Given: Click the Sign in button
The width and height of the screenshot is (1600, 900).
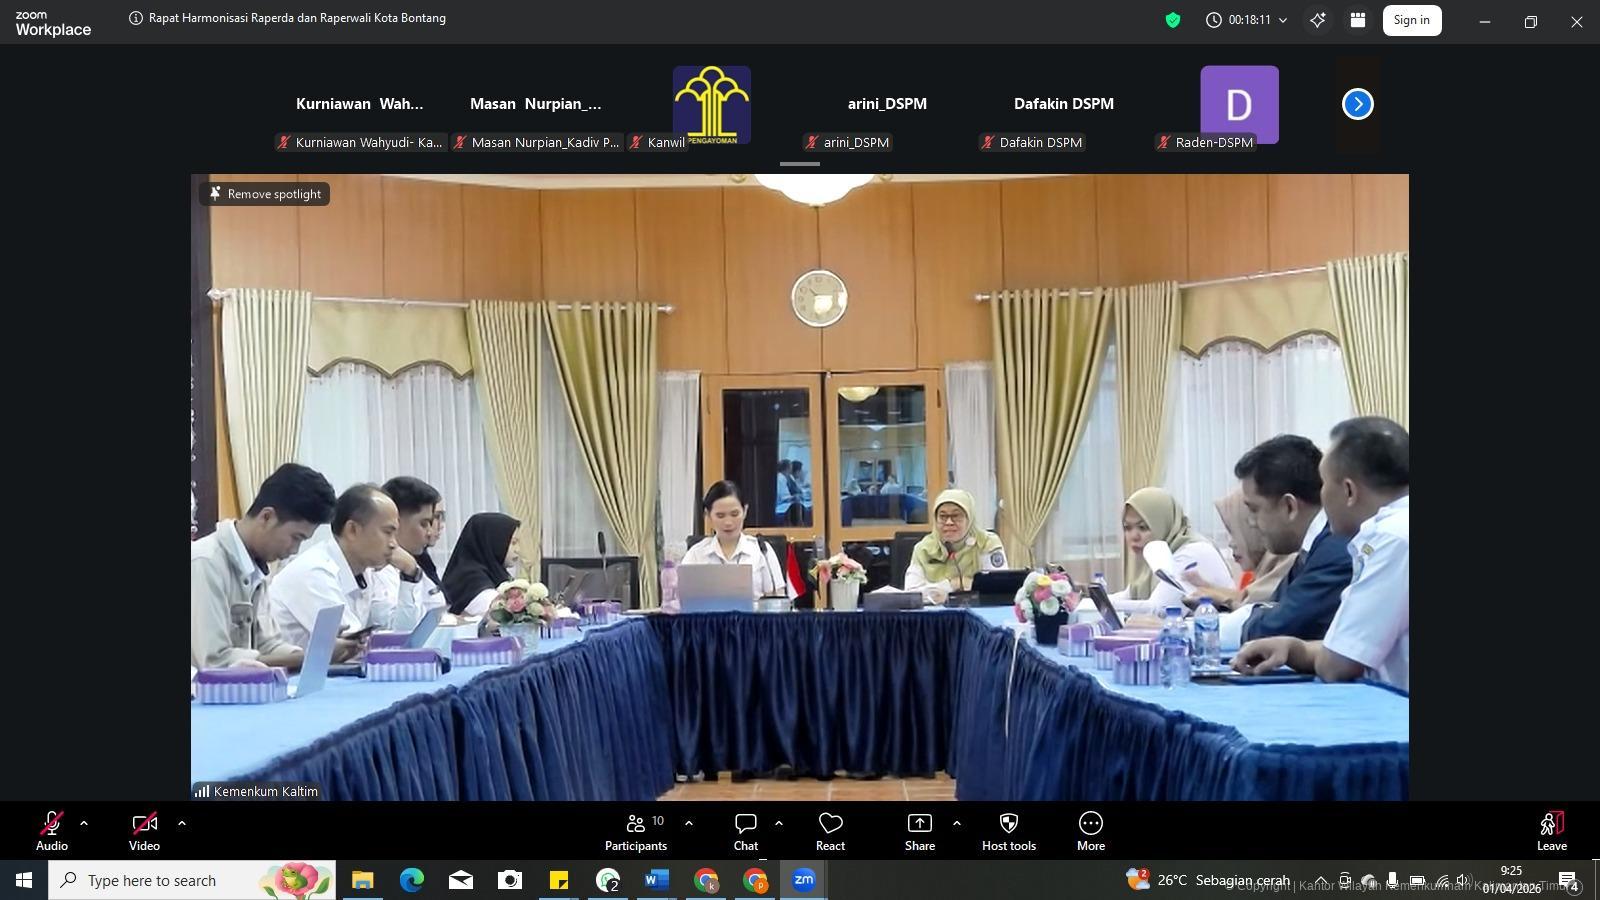Looking at the screenshot, I should 1411,20.
